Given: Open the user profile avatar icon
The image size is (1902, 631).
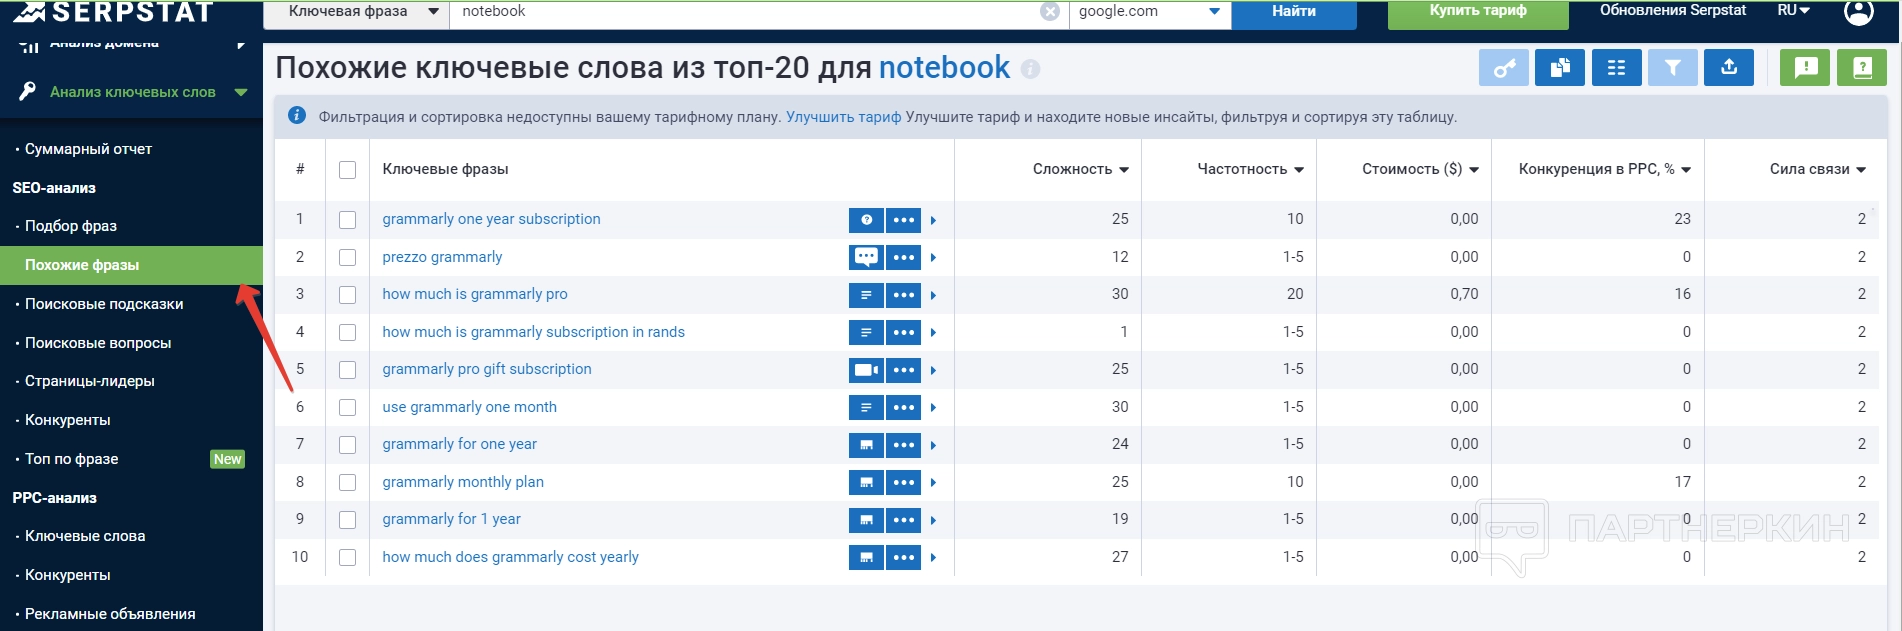Looking at the screenshot, I should coord(1858,12).
